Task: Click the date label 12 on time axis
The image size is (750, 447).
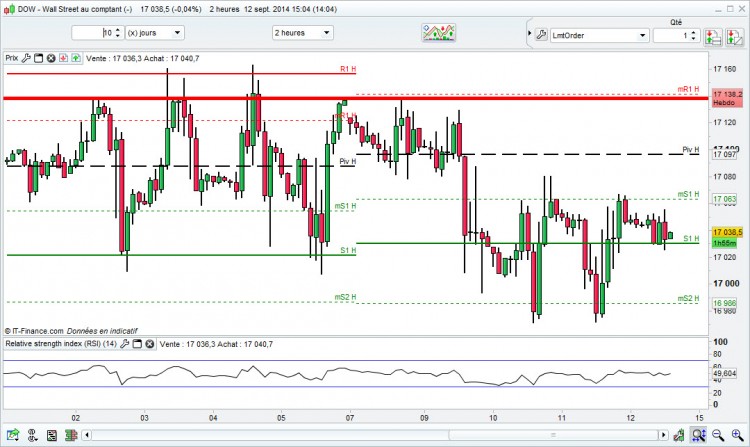Action: click(x=630, y=418)
